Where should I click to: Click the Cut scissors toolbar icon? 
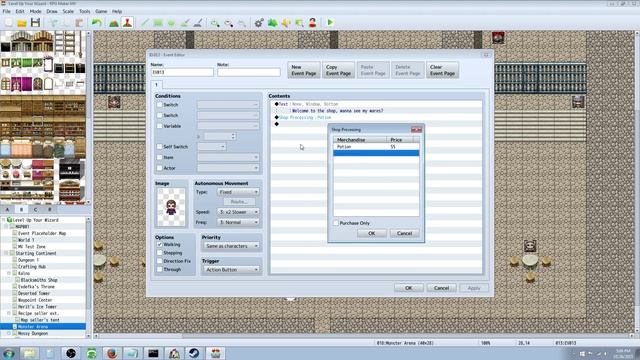pos(53,23)
